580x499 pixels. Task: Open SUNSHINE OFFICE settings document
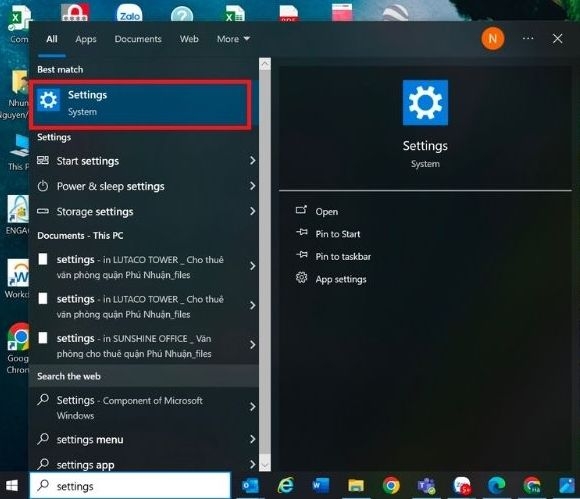144,345
